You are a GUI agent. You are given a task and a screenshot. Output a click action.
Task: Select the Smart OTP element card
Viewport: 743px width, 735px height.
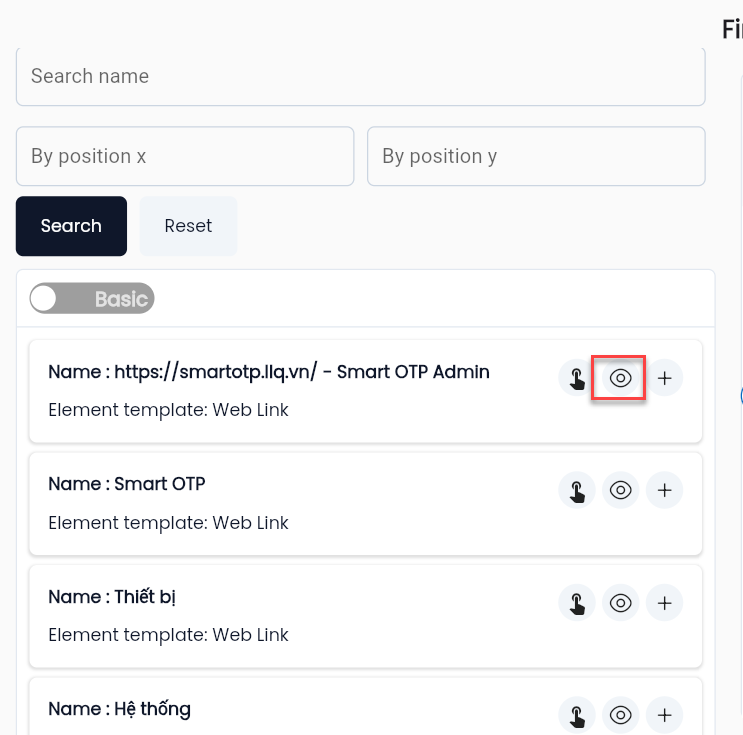tap(365, 504)
